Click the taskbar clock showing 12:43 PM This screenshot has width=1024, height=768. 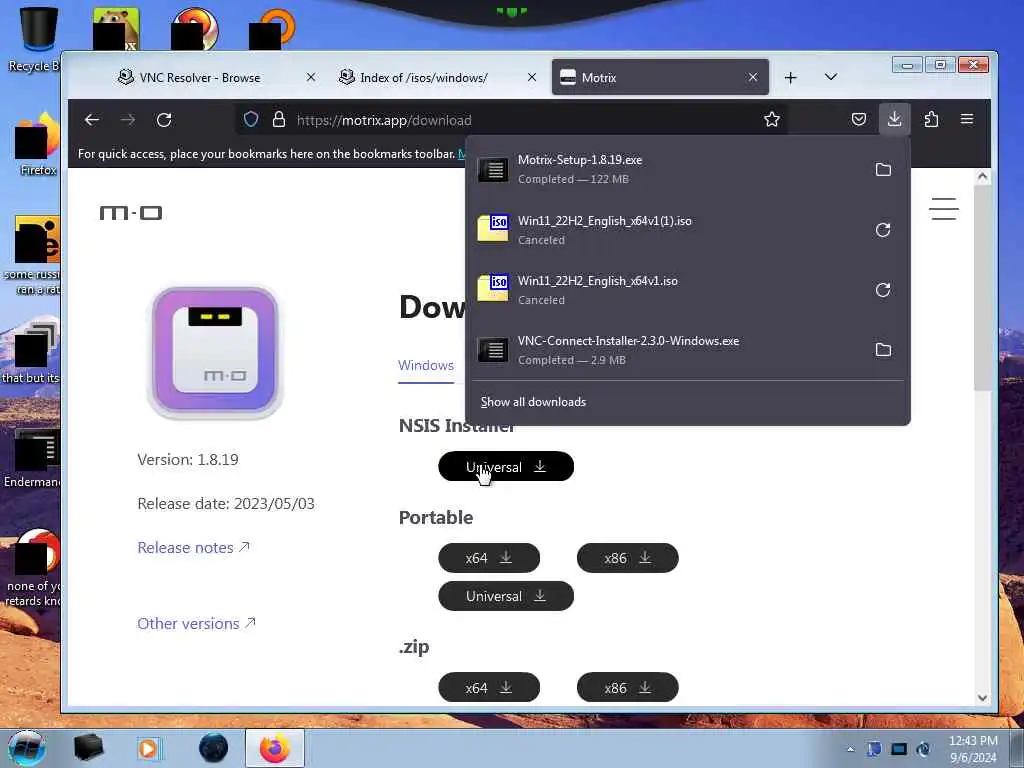click(973, 749)
